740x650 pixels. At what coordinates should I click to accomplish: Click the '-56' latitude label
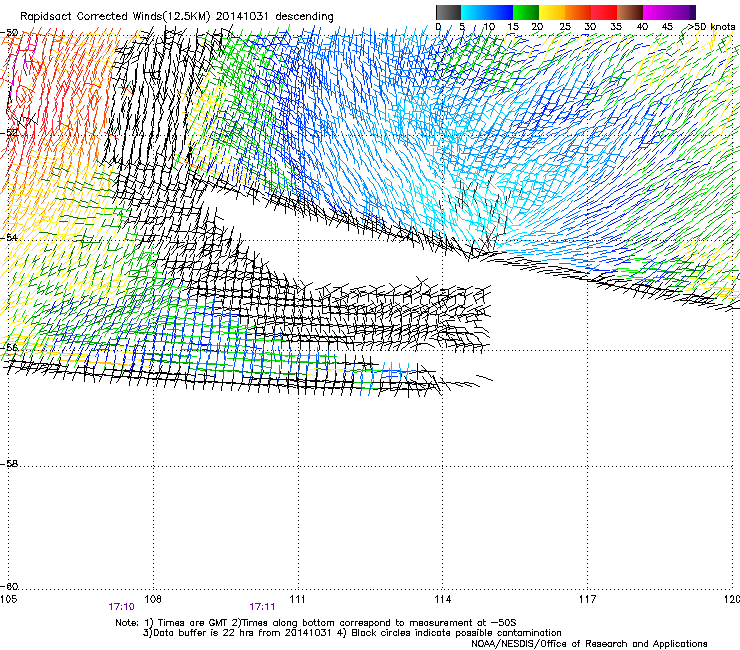click(x=9, y=347)
